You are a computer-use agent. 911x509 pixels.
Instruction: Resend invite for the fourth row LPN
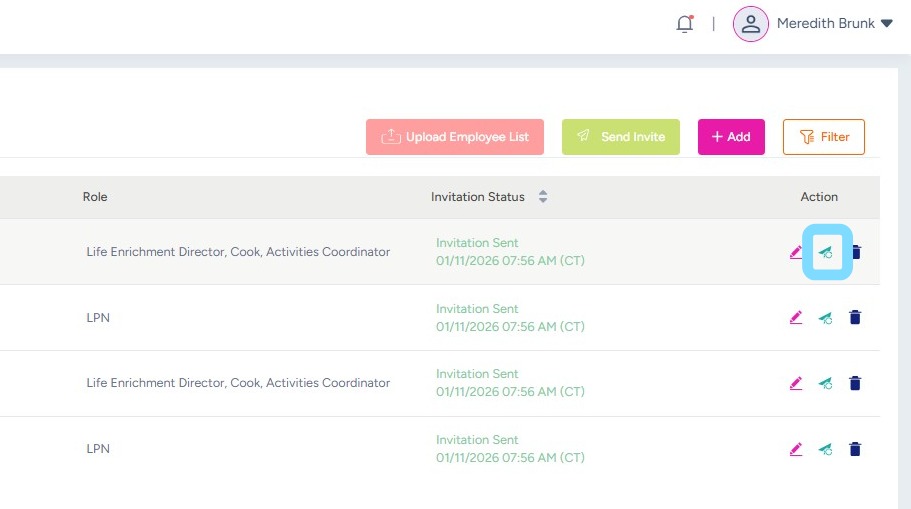(826, 449)
